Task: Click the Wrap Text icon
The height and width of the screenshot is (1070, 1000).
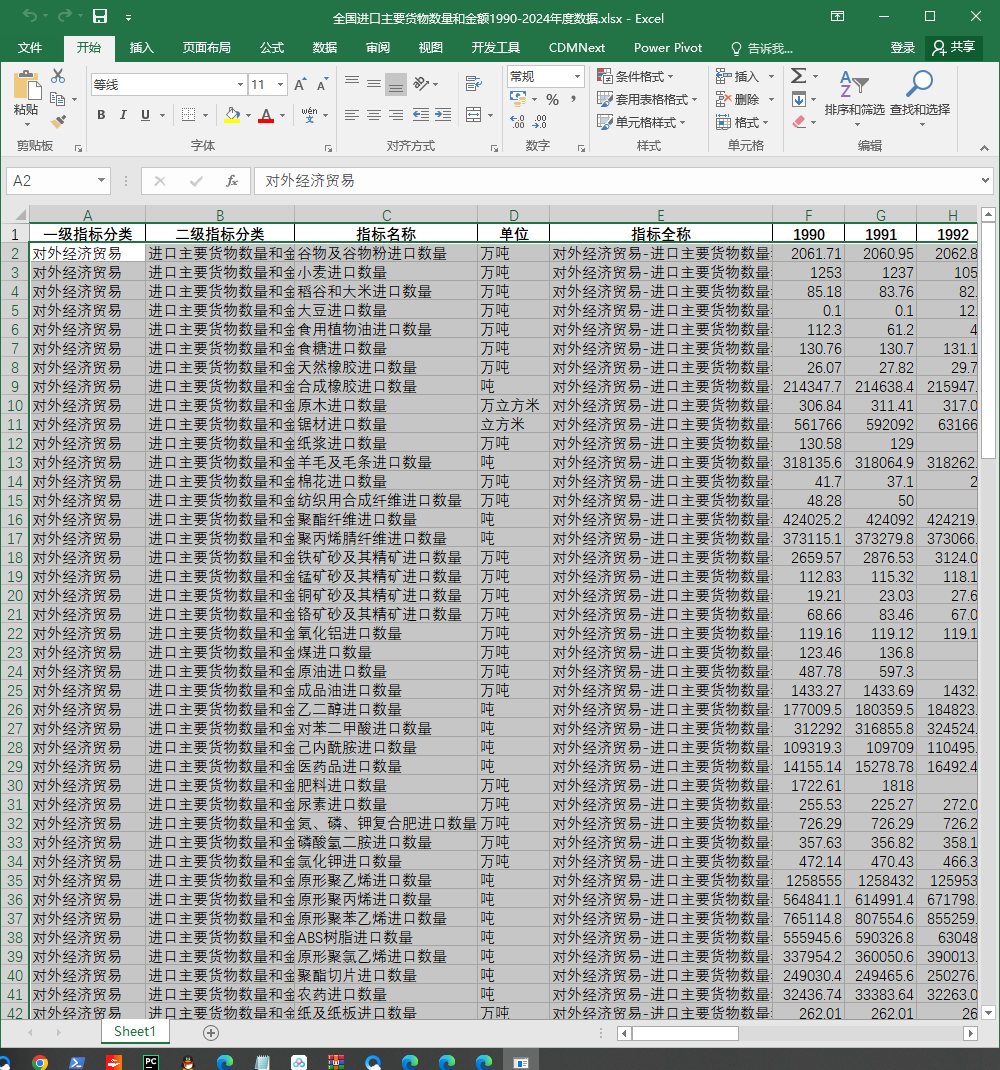Action: click(473, 83)
